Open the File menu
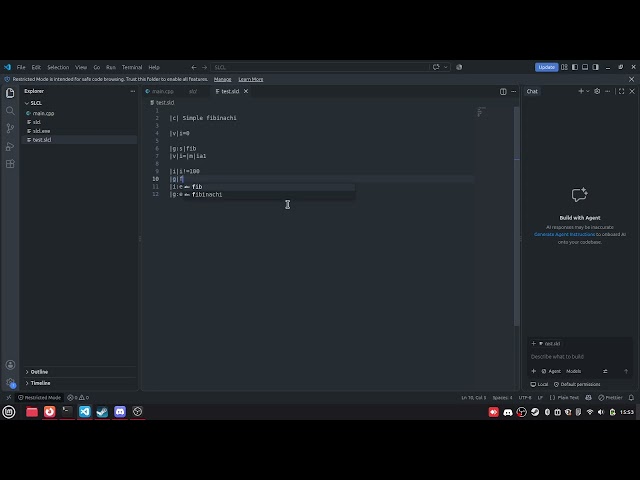This screenshot has height=480, width=640. pyautogui.click(x=21, y=67)
